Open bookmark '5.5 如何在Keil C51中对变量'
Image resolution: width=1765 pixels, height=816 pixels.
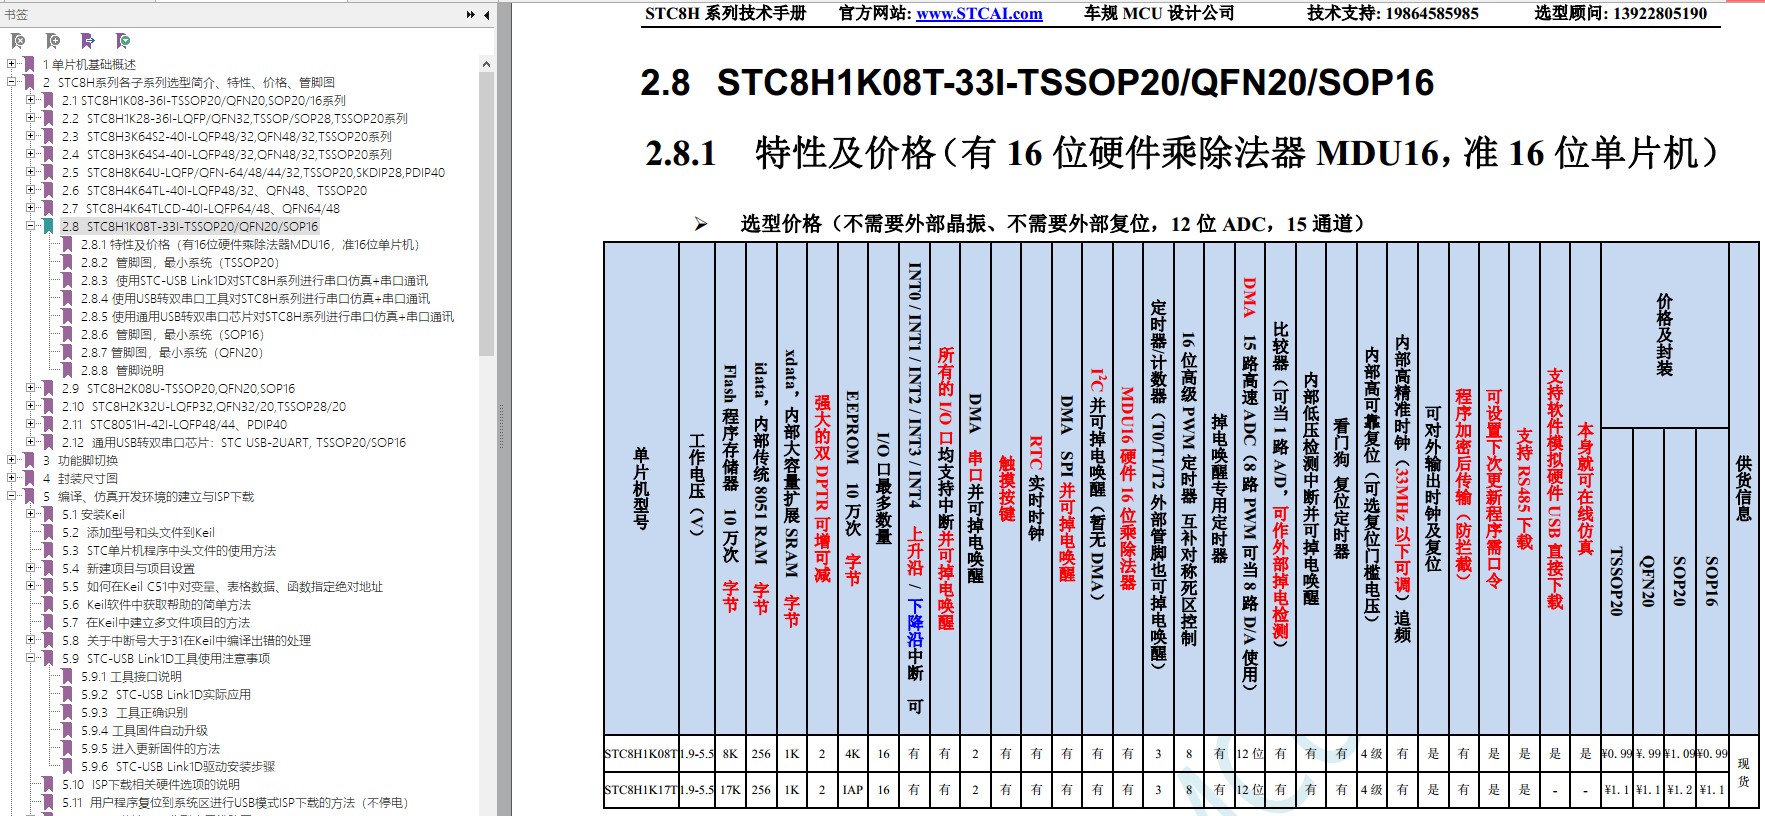pos(222,586)
